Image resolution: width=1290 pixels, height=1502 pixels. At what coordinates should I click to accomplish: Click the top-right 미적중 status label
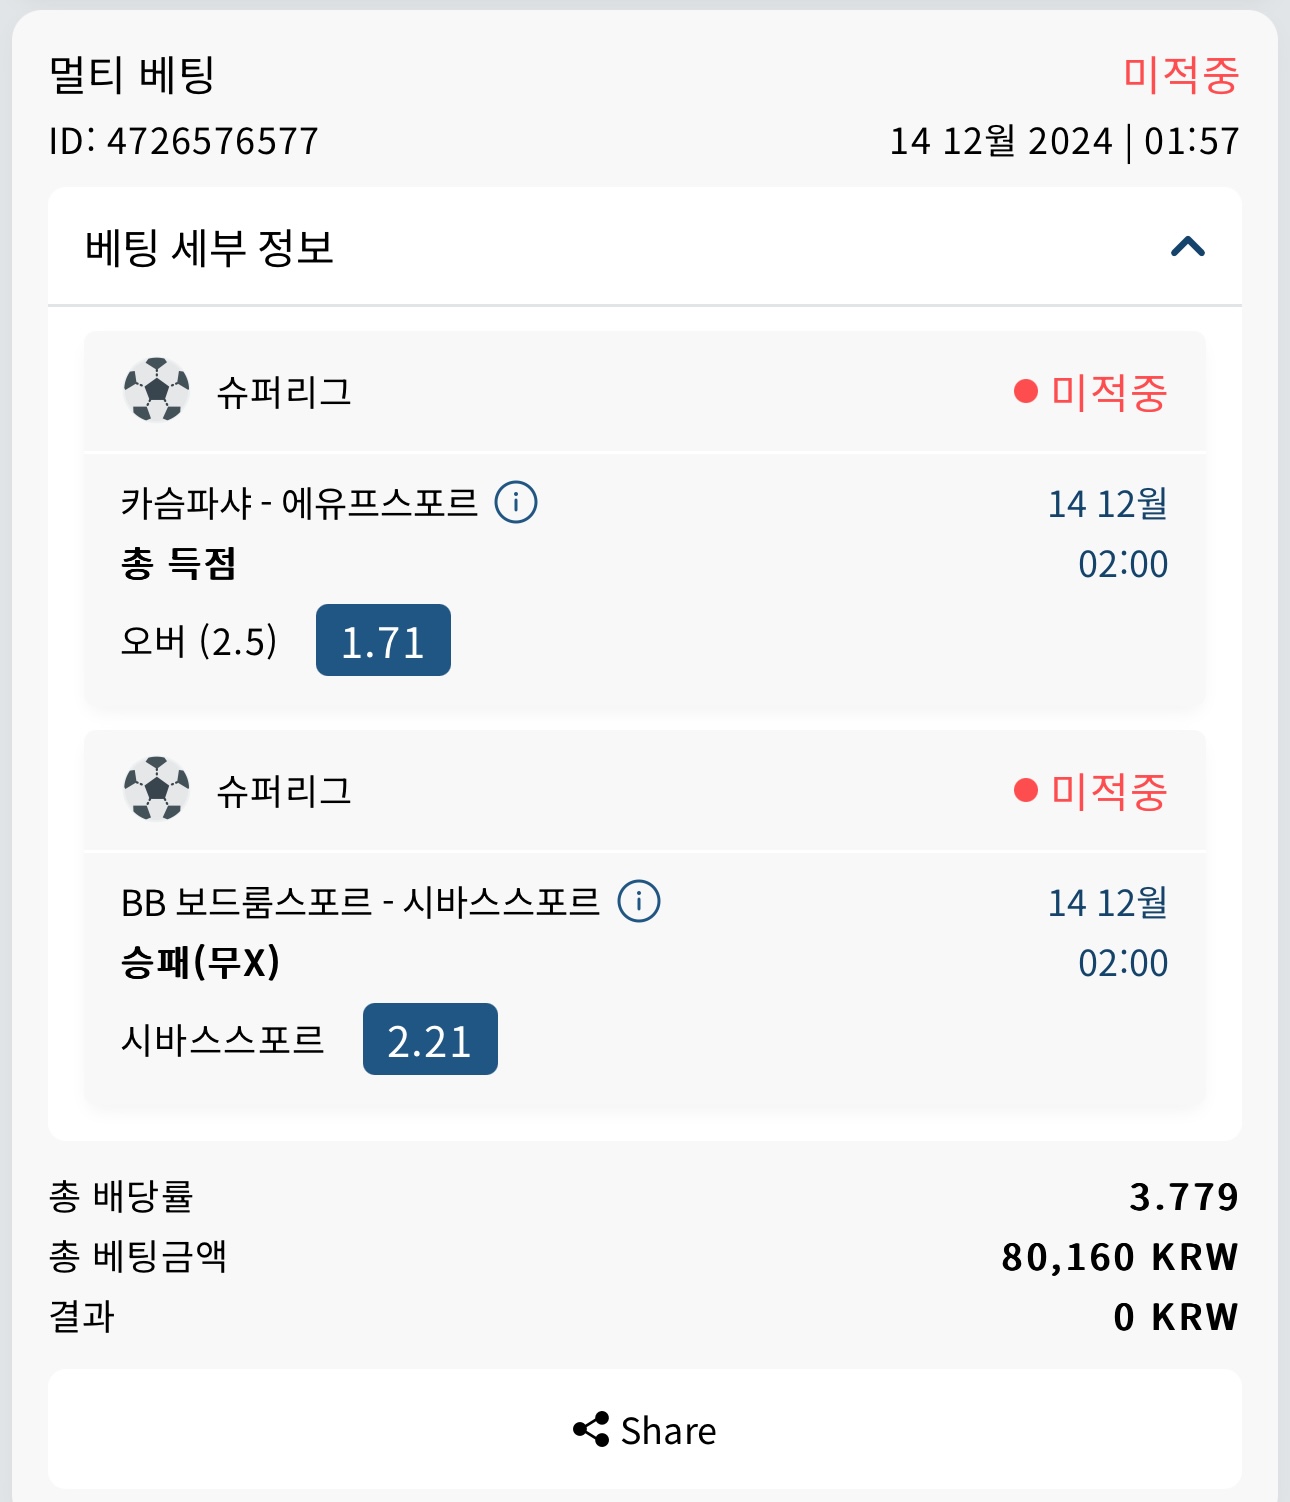click(1181, 75)
